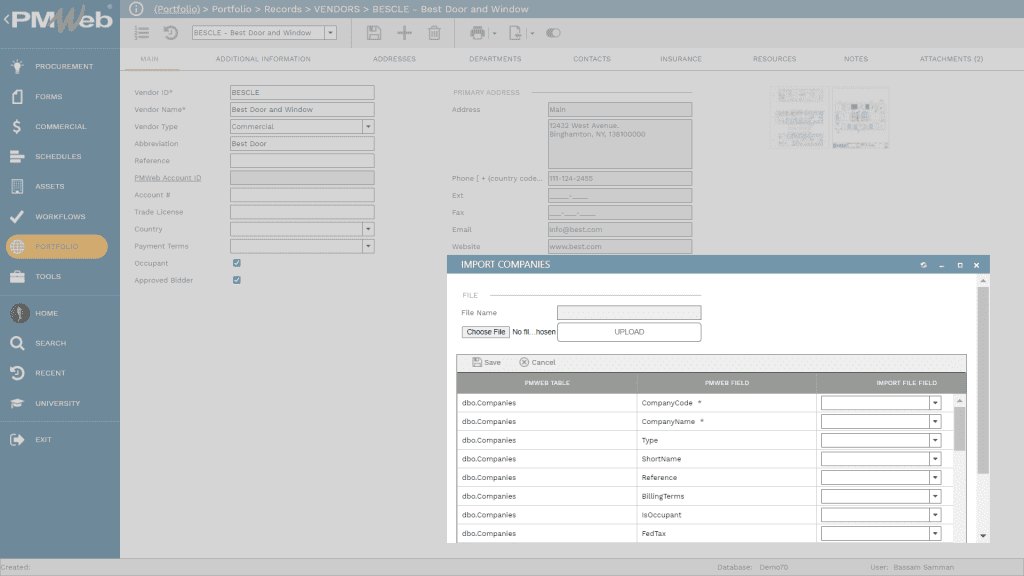Switch to the Resources tab

[x=775, y=59]
